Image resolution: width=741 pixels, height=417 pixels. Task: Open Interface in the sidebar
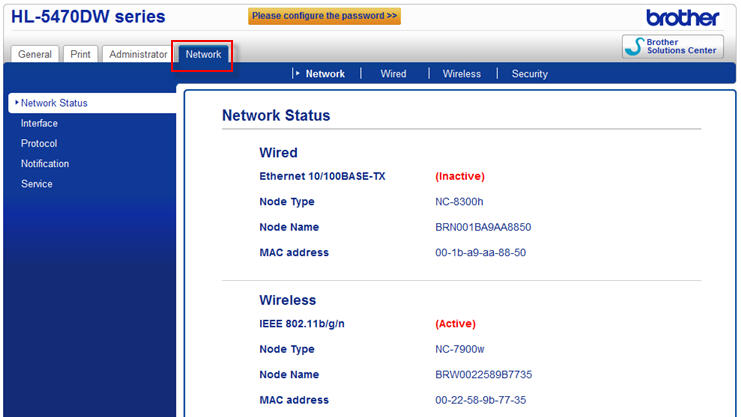pos(39,123)
